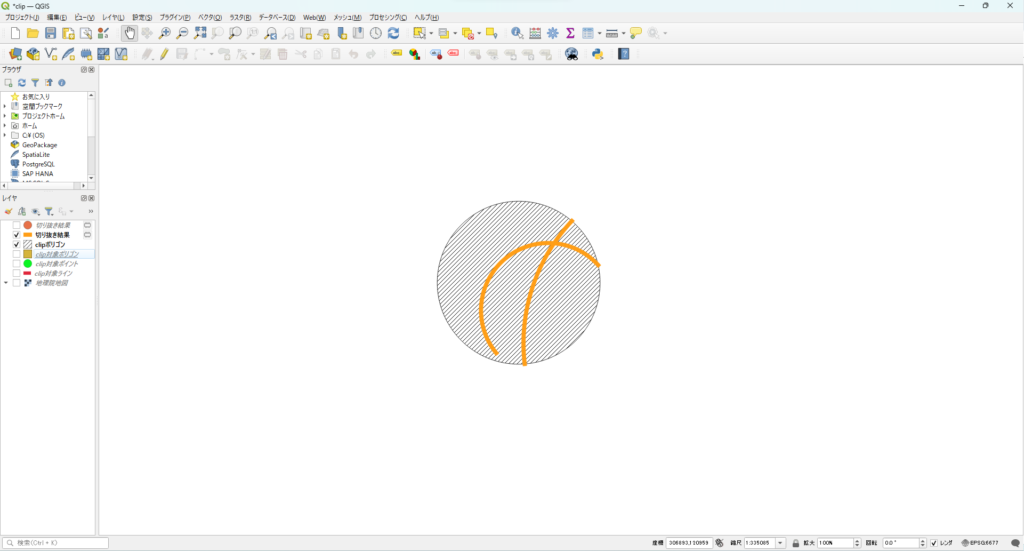Open the scale dropdown in status bar
The image size is (1024, 551).
[x=780, y=543]
